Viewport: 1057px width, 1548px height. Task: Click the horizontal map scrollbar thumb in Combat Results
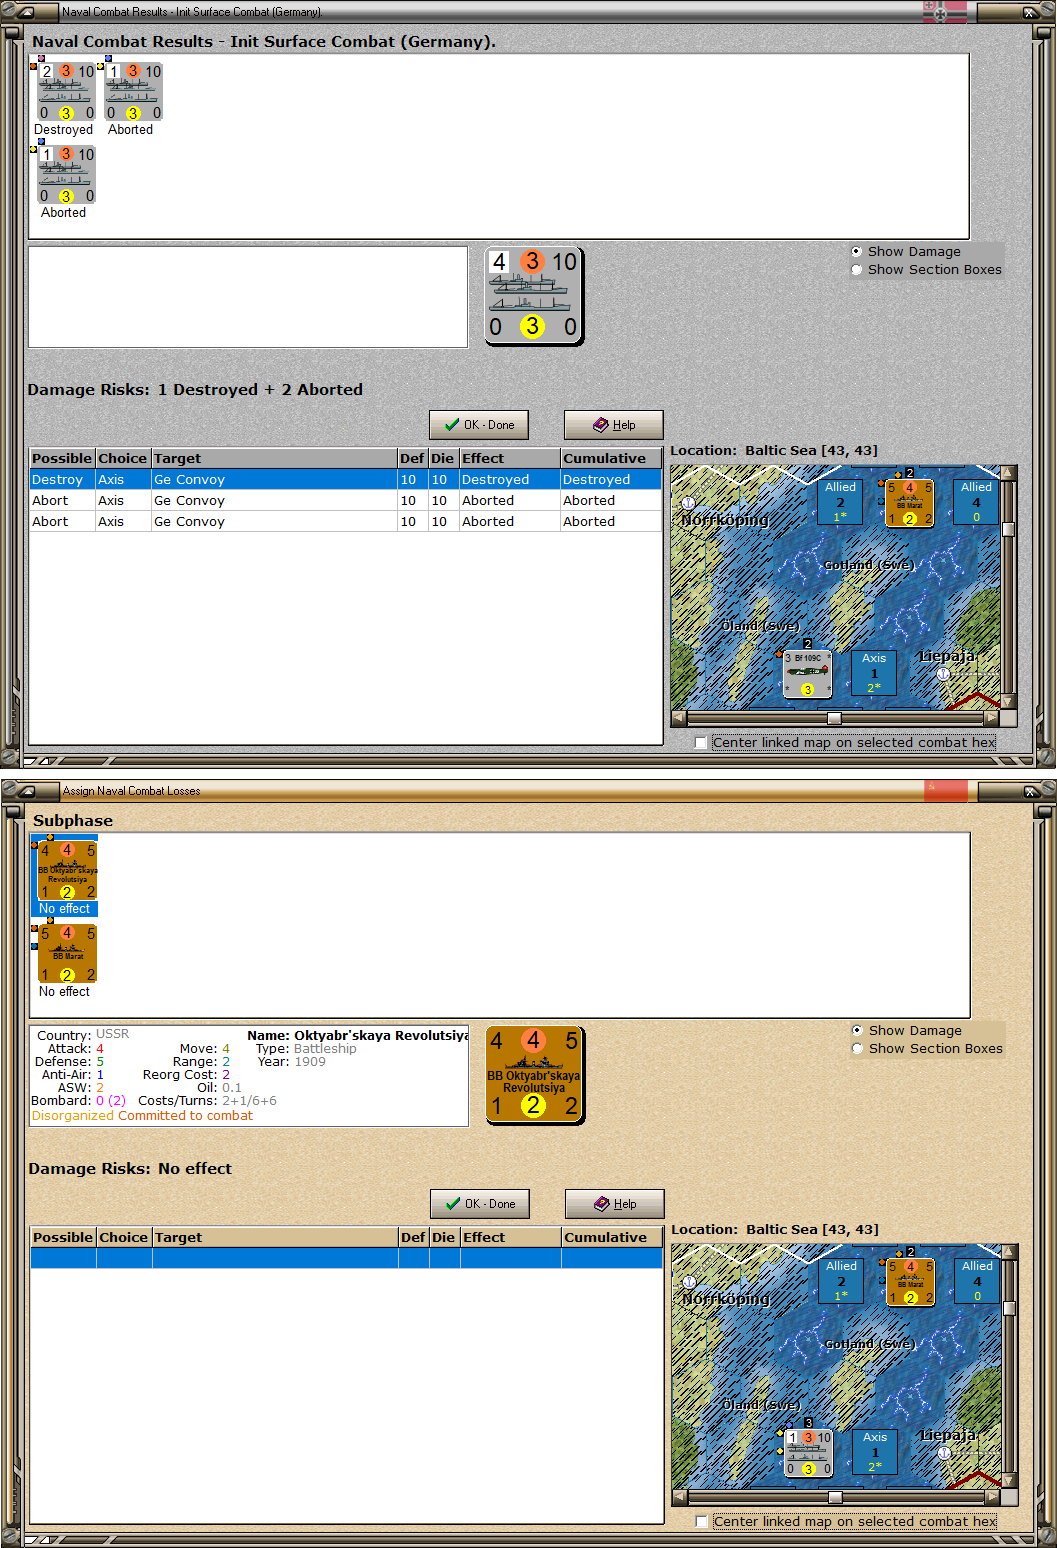[x=834, y=718]
